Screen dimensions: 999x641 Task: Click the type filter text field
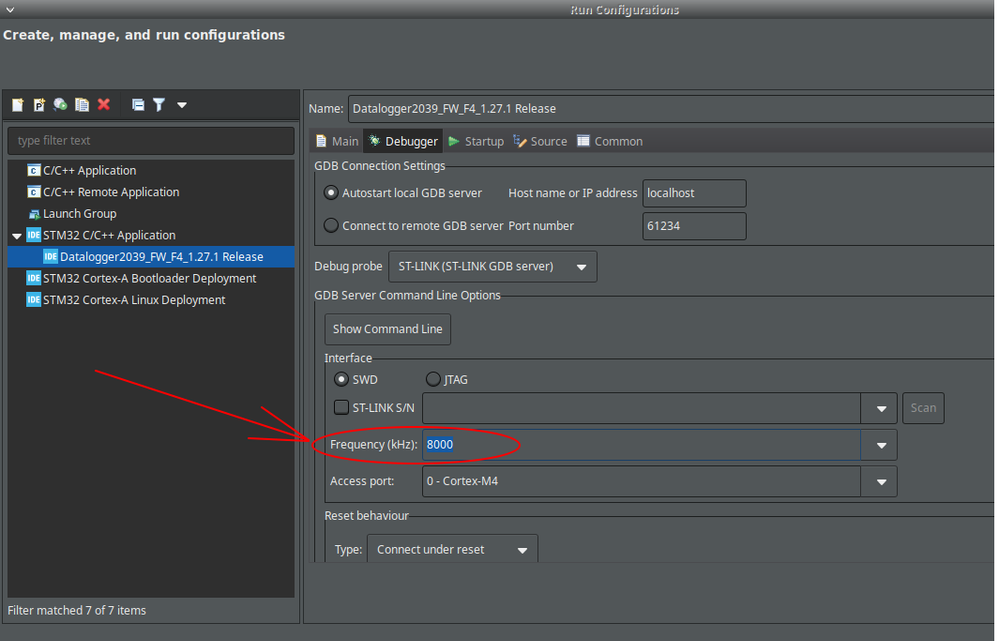pyautogui.click(x=151, y=141)
